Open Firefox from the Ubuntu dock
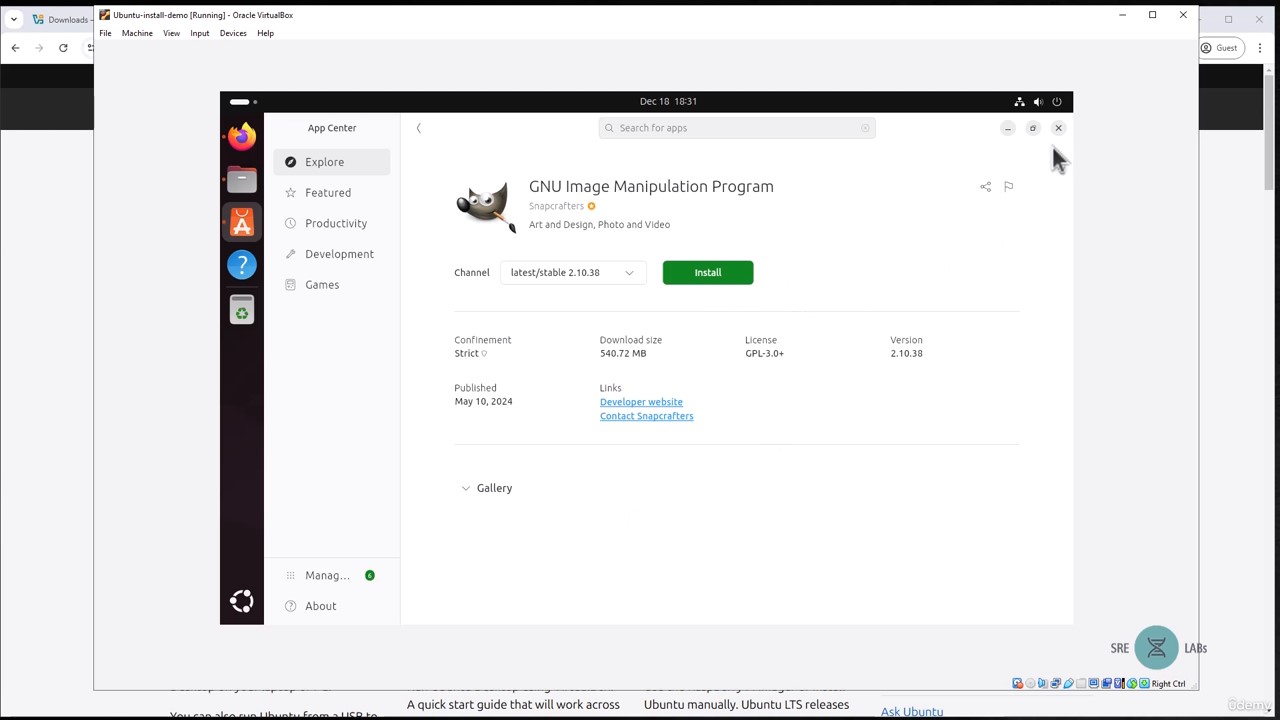Image resolution: width=1280 pixels, height=720 pixels. [x=242, y=136]
